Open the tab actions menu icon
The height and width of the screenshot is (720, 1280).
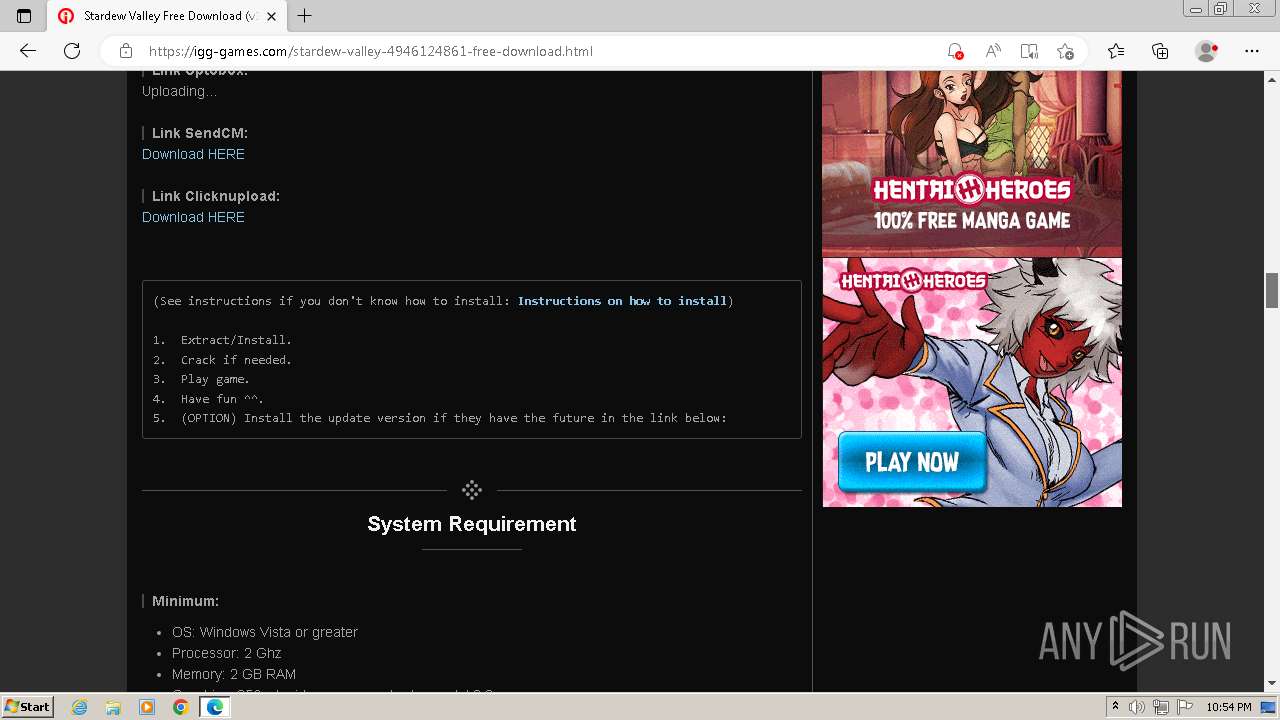coord(24,16)
